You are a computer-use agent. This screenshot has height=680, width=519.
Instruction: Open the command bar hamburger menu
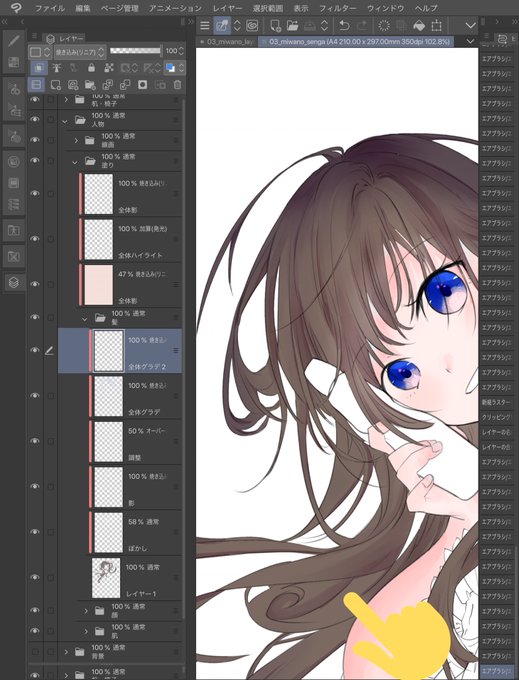[x=205, y=26]
